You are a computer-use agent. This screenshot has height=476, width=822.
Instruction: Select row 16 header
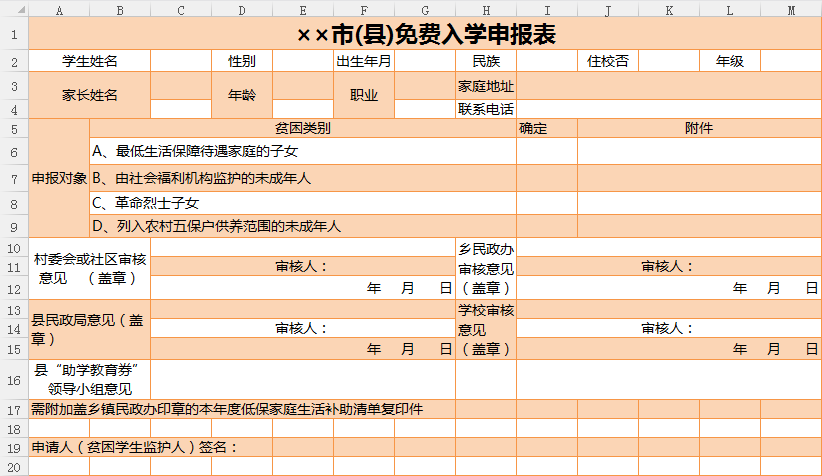click(14, 380)
